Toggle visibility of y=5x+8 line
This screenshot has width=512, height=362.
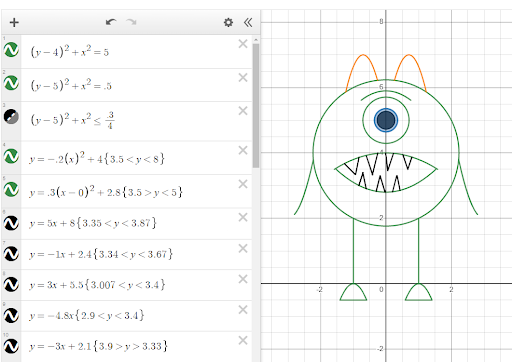11,223
